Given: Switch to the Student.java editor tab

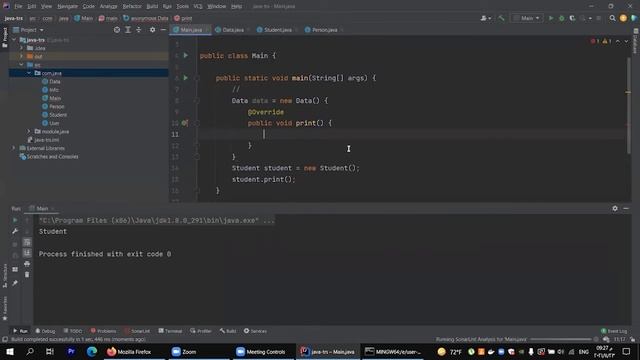Looking at the screenshot, I should point(277,30).
